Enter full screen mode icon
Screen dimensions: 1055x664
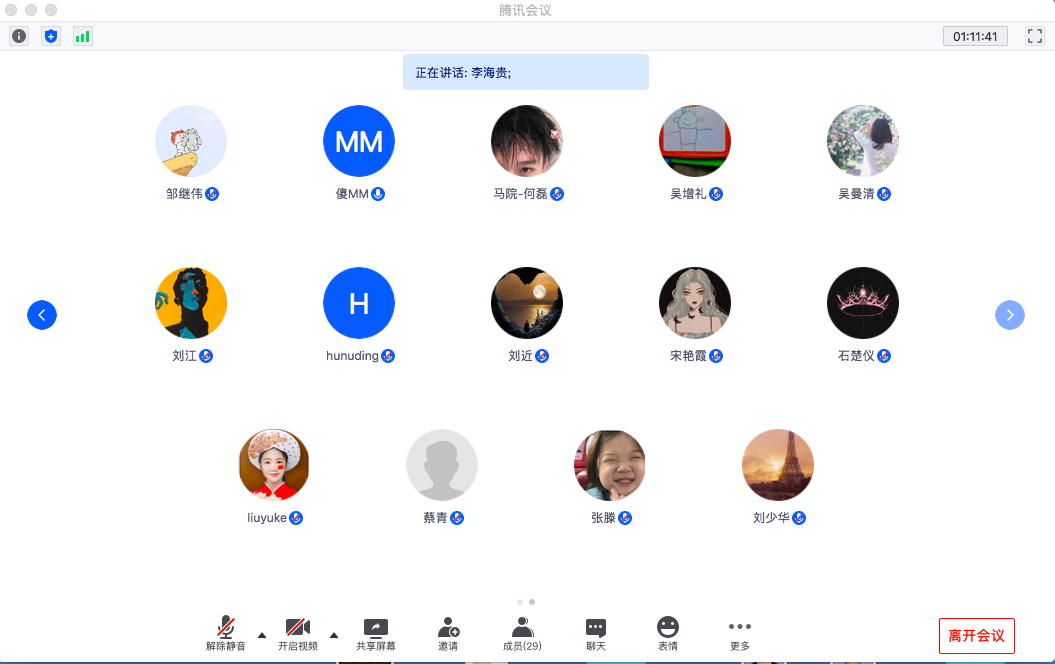click(1035, 36)
